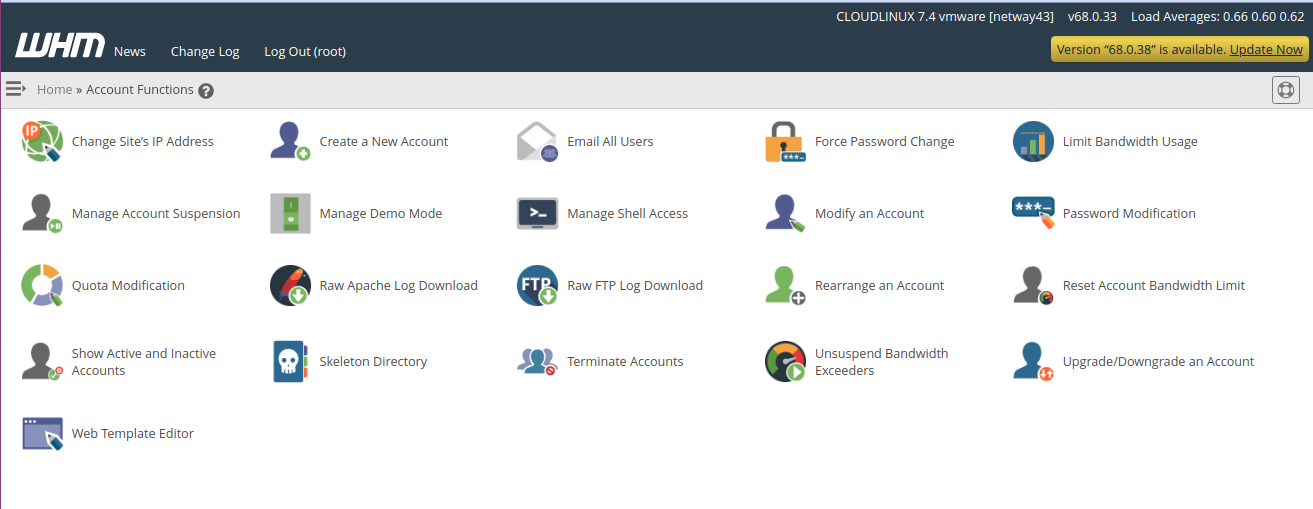1313x509 pixels.
Task: Click the Change Site's IP Address icon
Action: pyautogui.click(x=42, y=142)
